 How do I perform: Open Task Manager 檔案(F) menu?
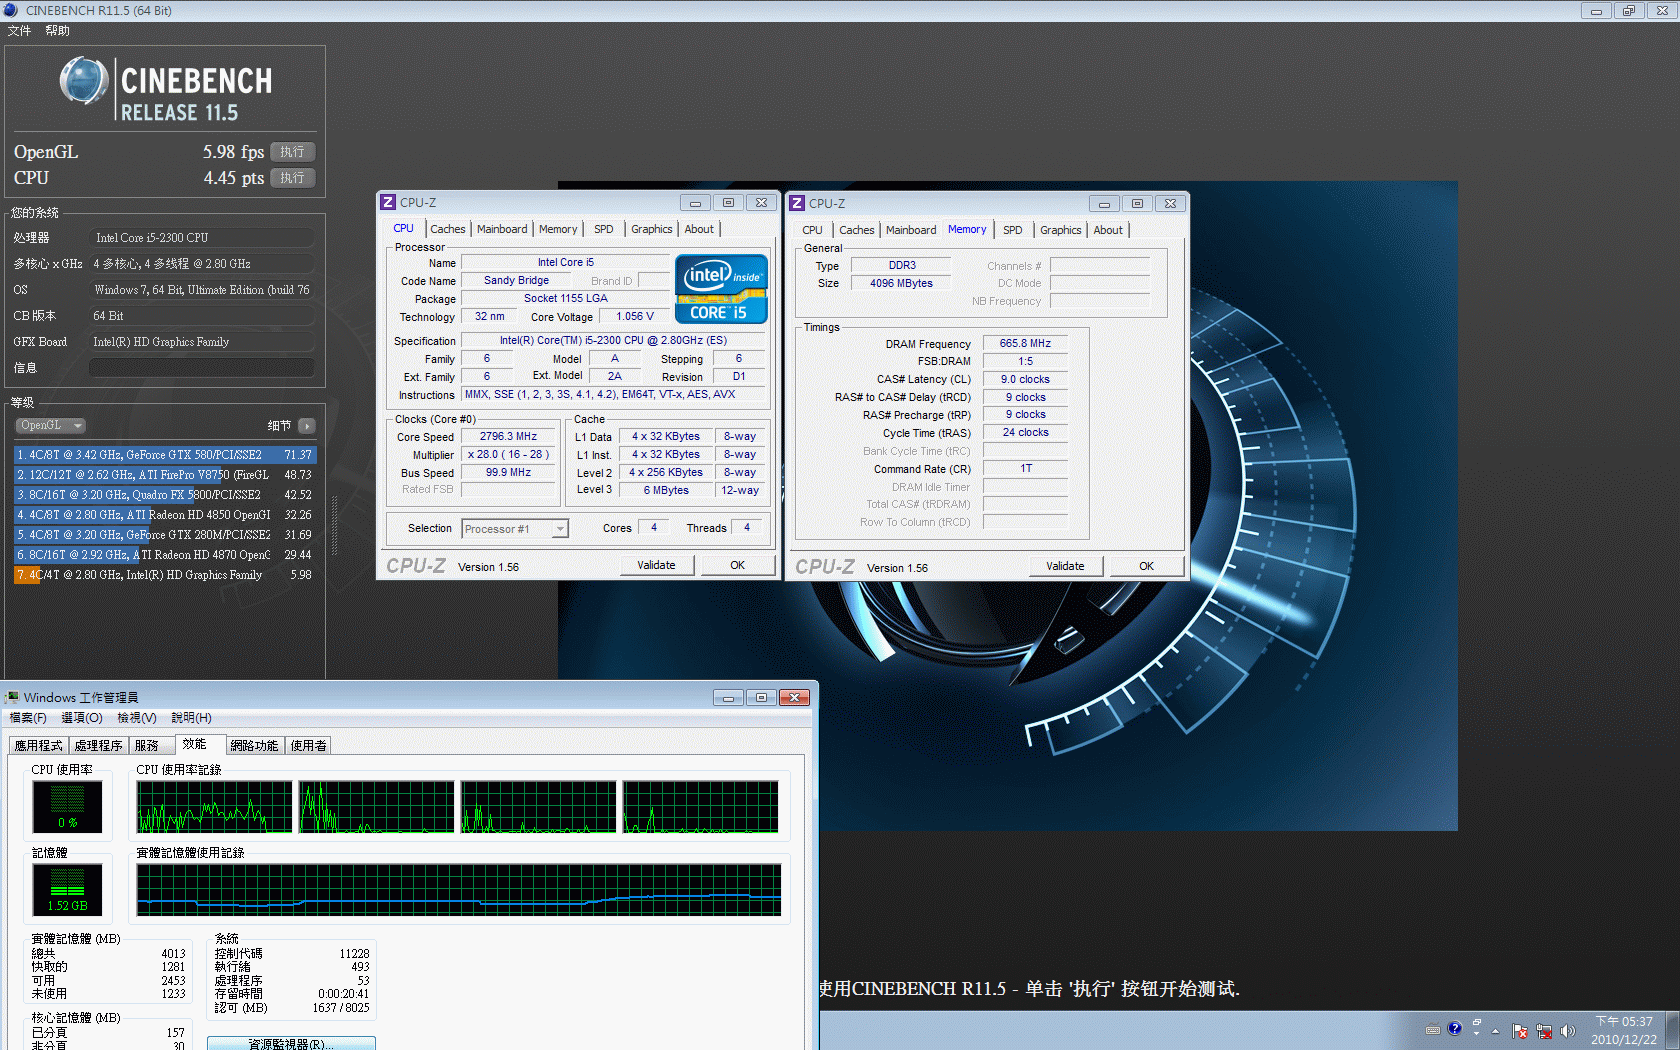click(28, 718)
